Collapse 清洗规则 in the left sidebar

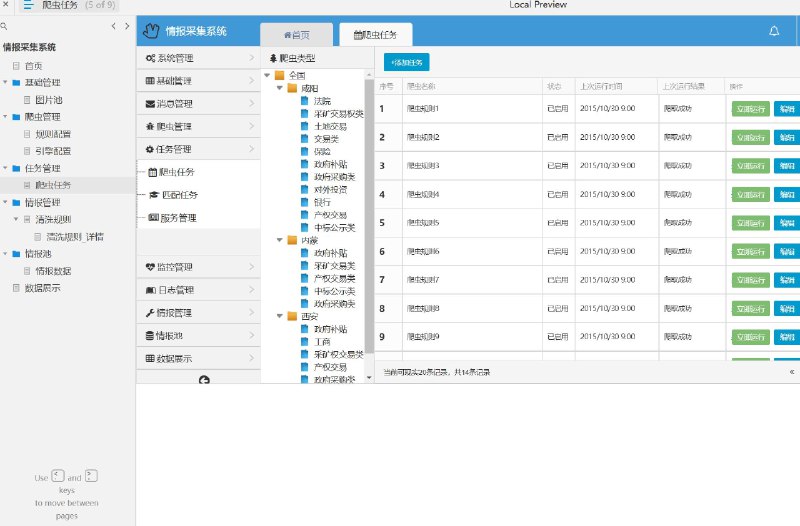[x=16, y=219]
